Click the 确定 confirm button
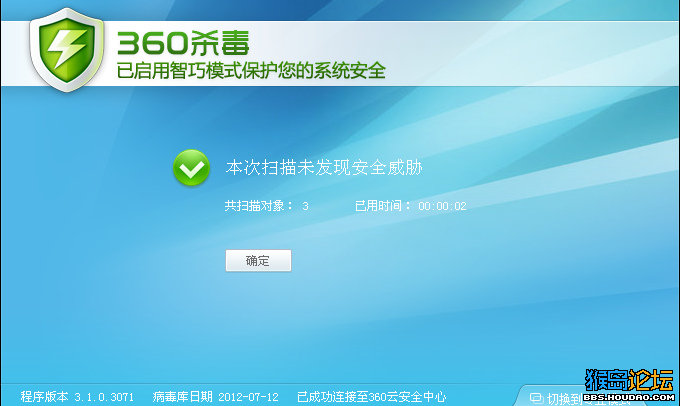Image resolution: width=680 pixels, height=406 pixels. tap(258, 260)
